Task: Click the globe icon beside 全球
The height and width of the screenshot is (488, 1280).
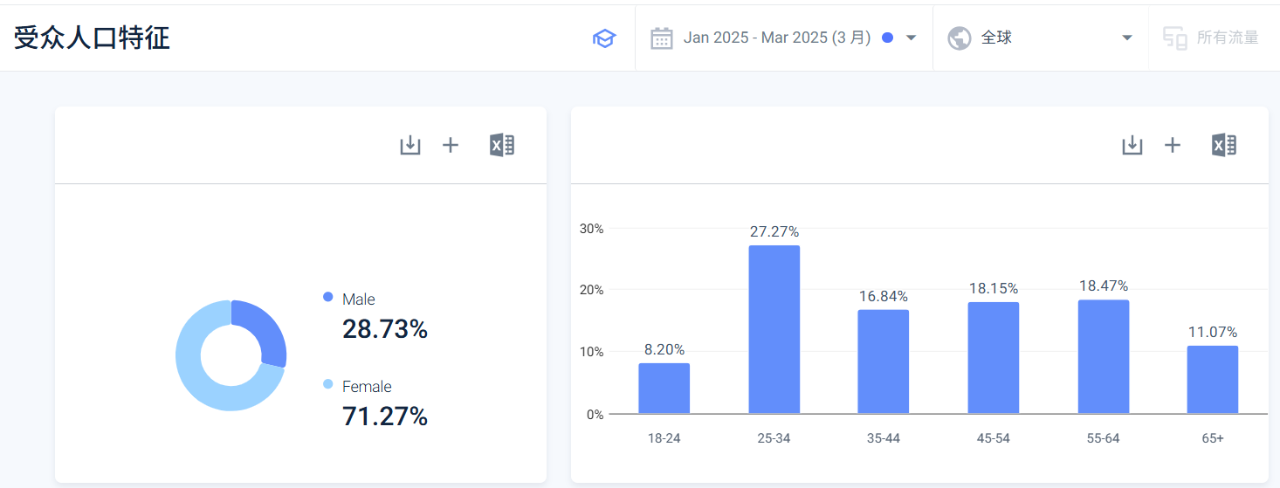Action: click(959, 38)
